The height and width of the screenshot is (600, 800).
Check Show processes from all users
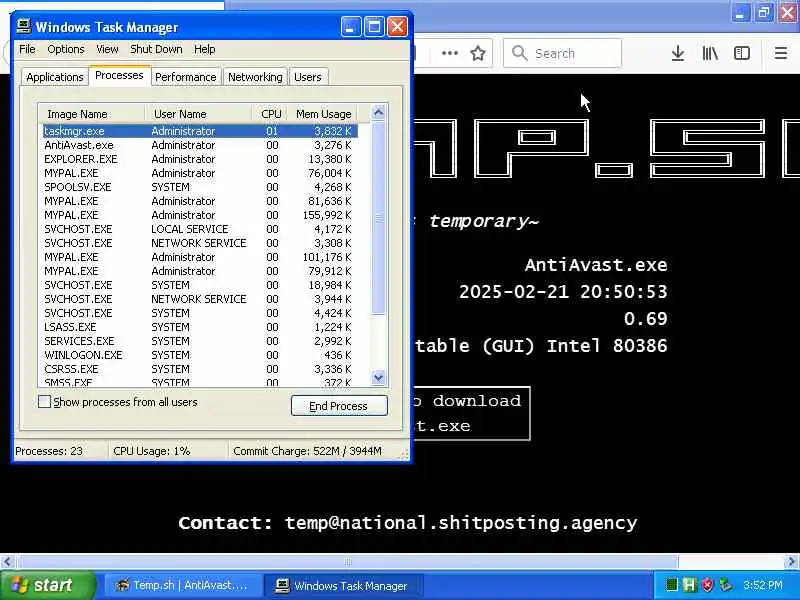click(x=44, y=402)
